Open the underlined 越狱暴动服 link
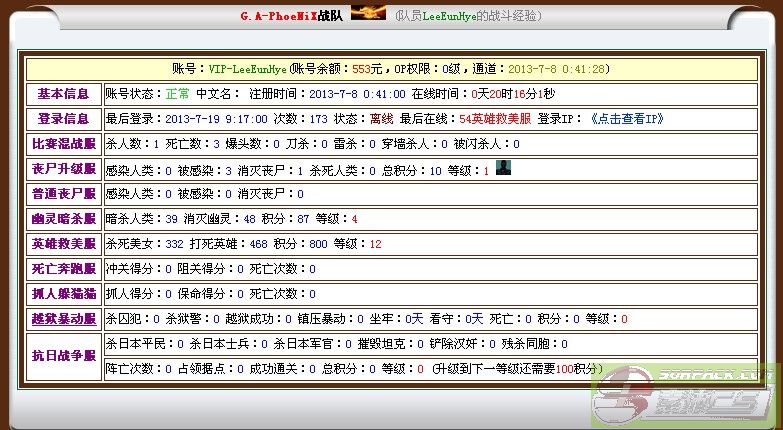Screen dimensions: 783x430 (63, 319)
